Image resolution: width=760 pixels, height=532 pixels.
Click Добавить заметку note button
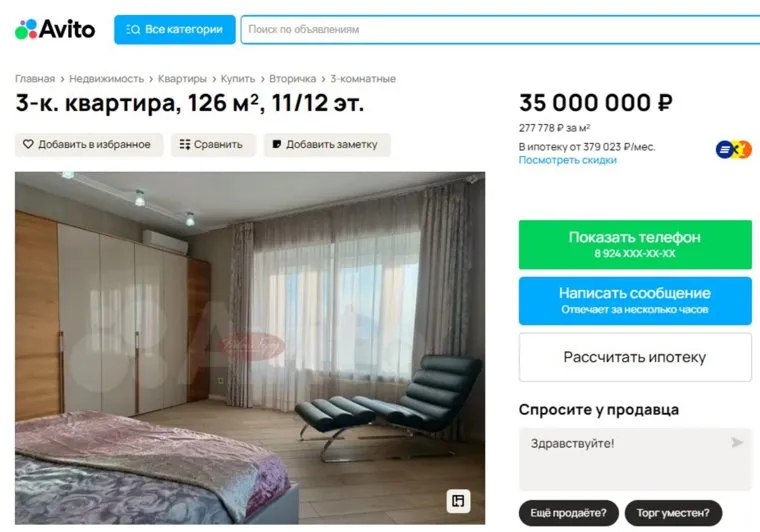pyautogui.click(x=327, y=144)
